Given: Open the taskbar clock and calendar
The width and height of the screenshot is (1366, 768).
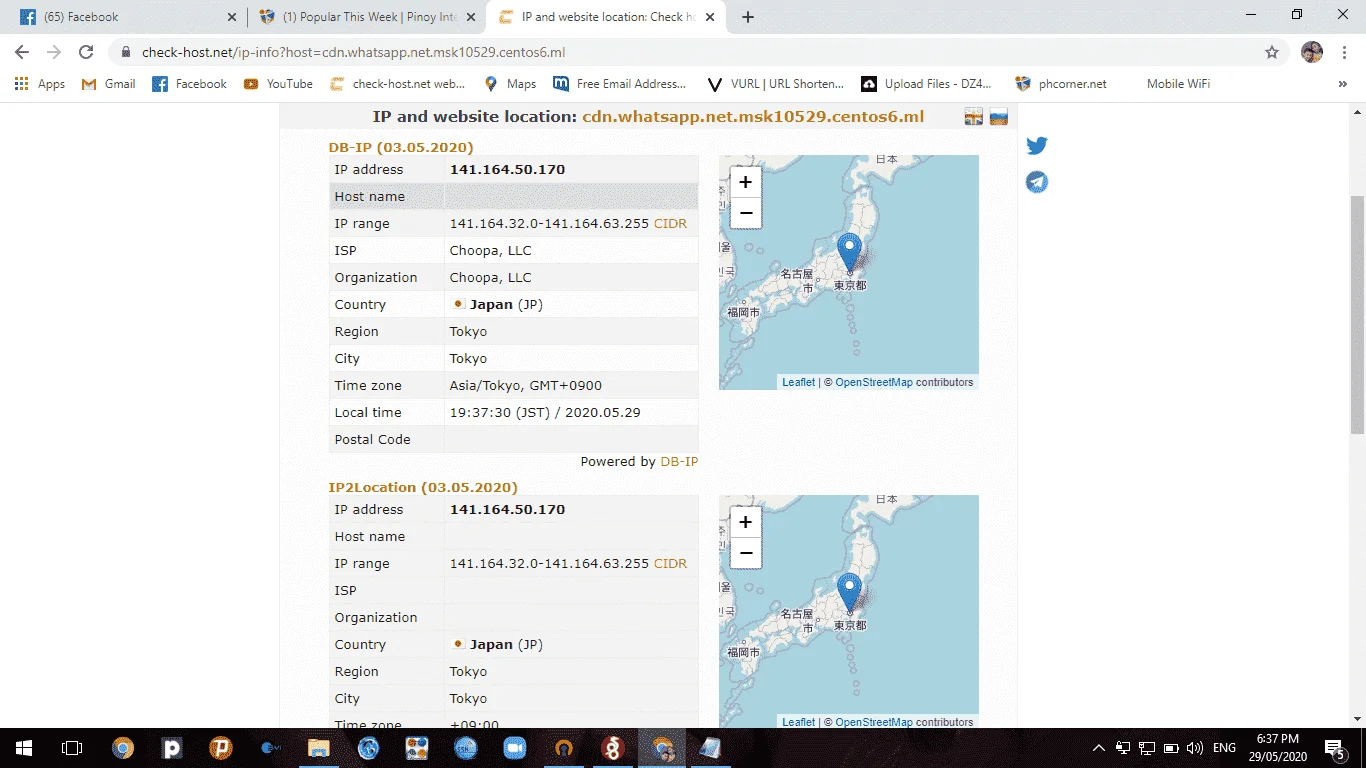Looking at the screenshot, I should [1279, 748].
